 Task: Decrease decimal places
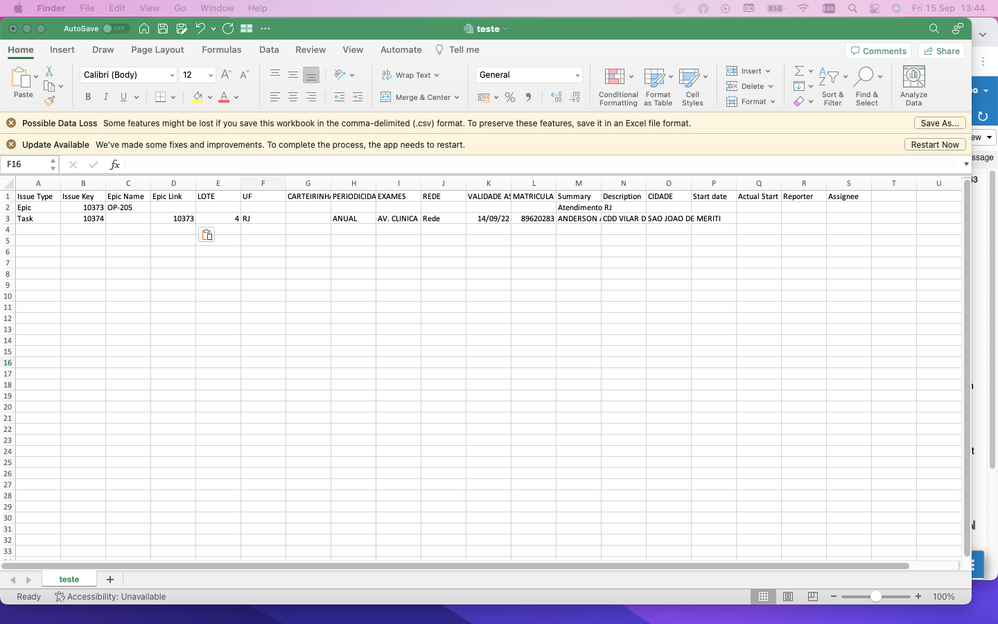click(575, 97)
